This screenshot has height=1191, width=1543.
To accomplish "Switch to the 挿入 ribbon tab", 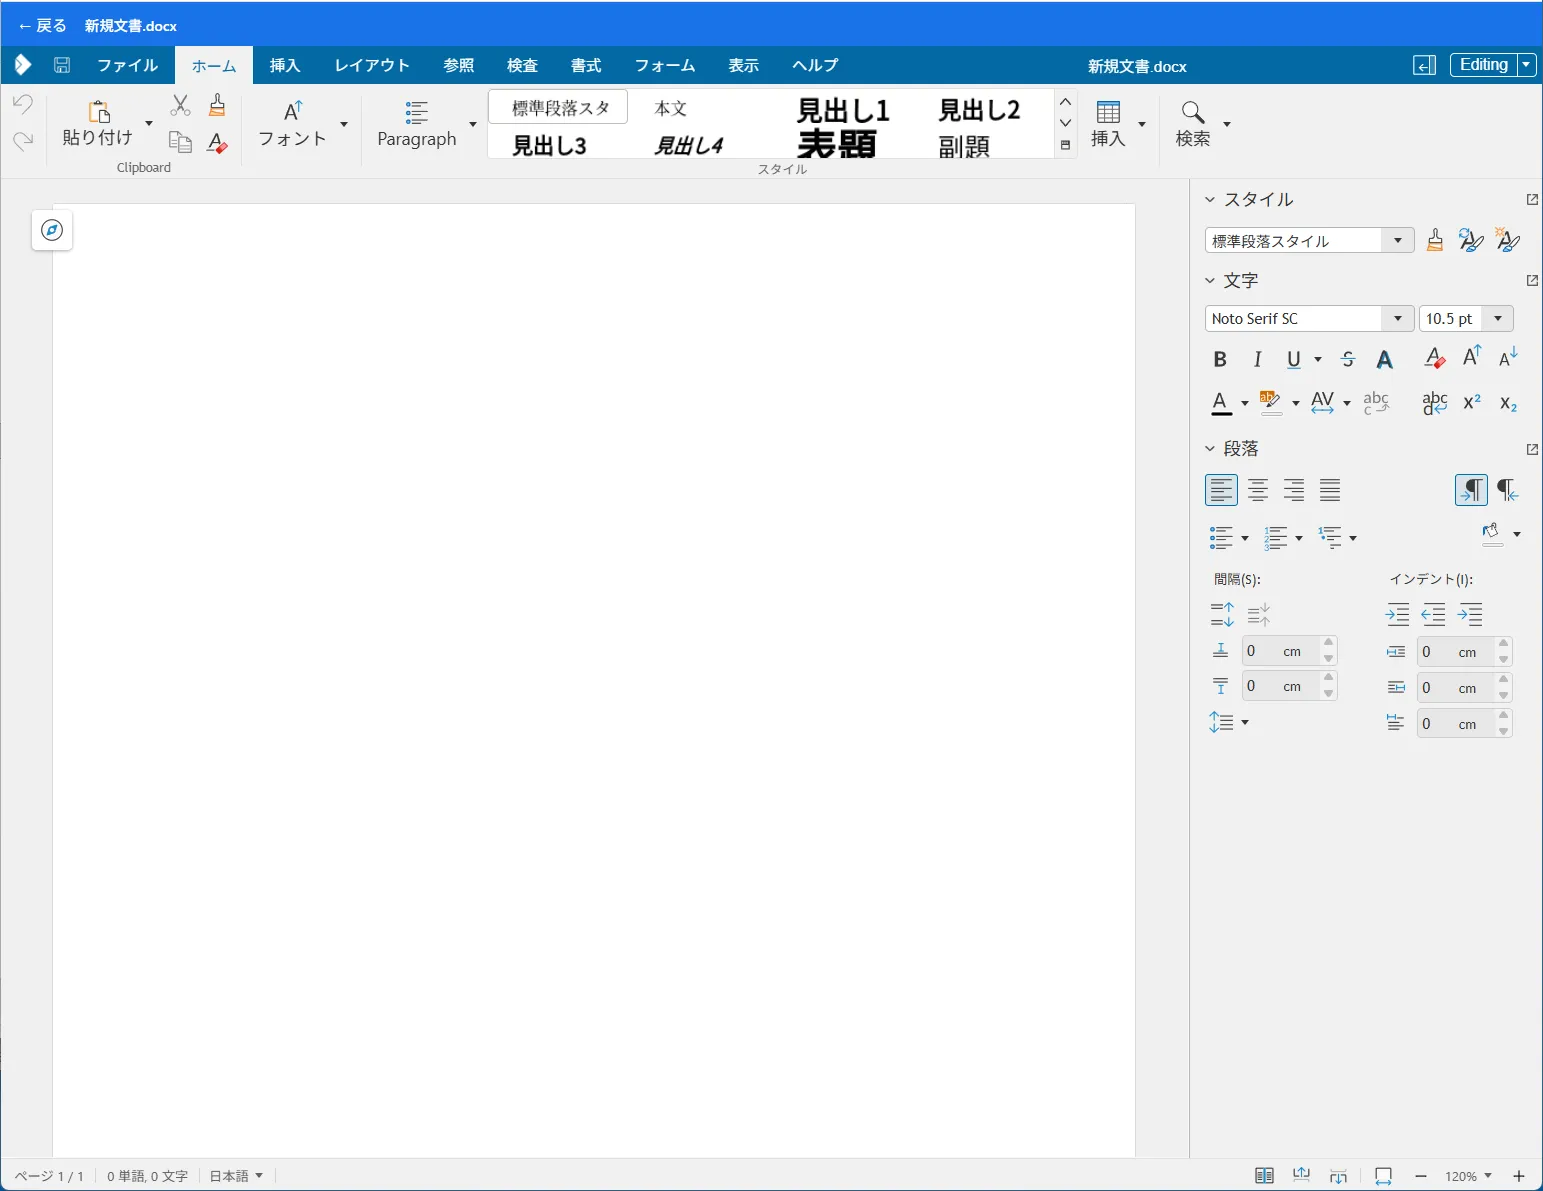I will coord(285,65).
